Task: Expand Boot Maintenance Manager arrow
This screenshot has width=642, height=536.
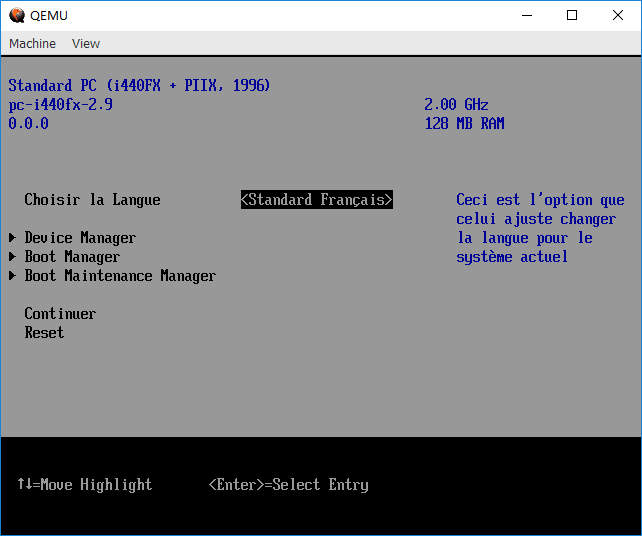Action: 12,276
